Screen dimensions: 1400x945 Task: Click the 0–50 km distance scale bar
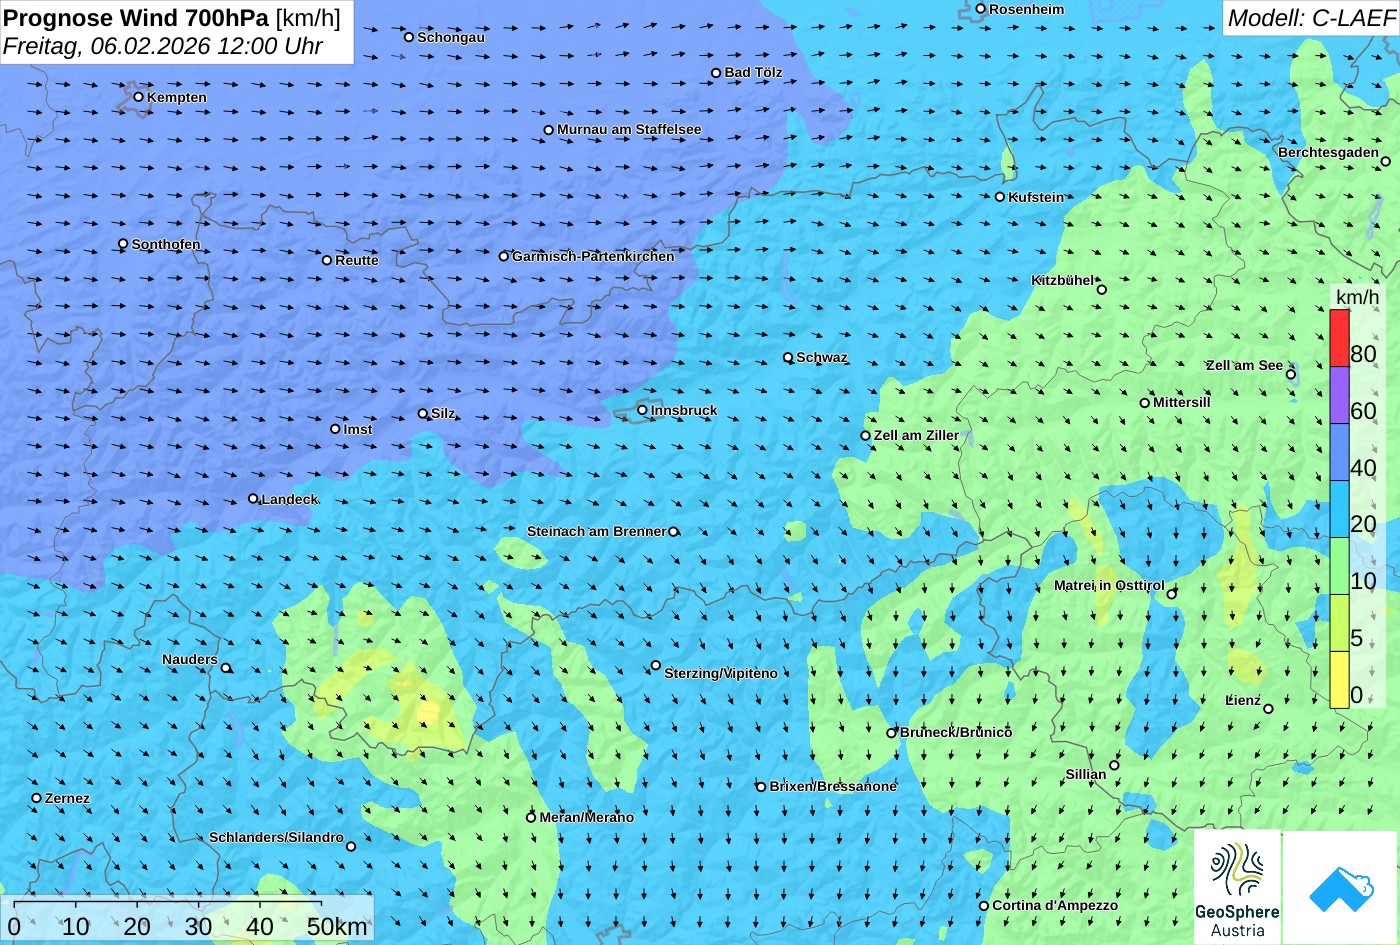coord(168,904)
